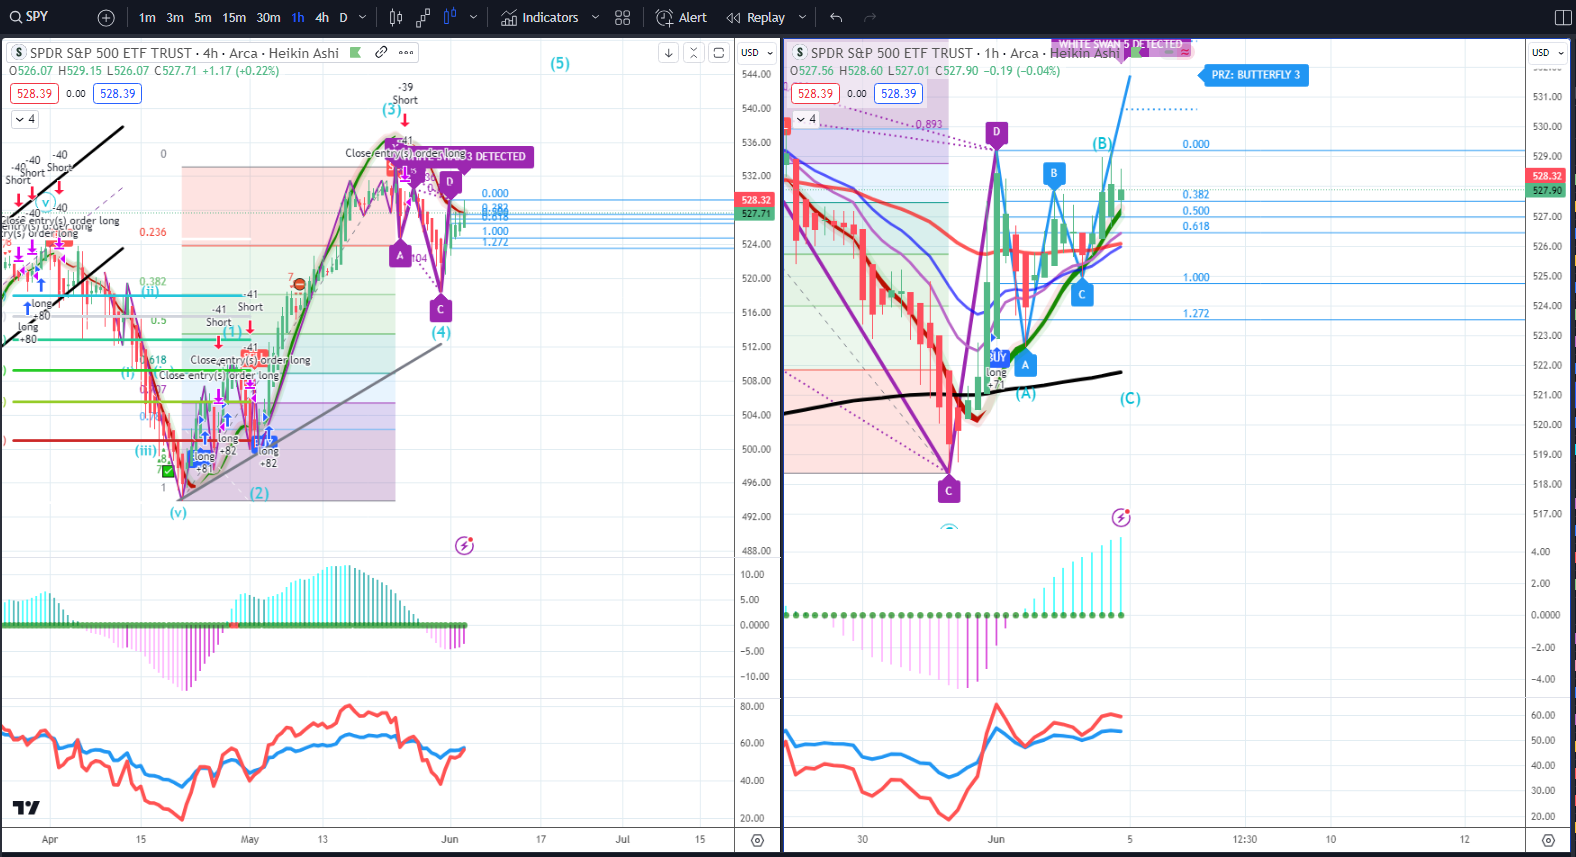Image resolution: width=1576 pixels, height=857 pixels.
Task: Click the (4) wave label on the 4h chart
Action: (x=441, y=333)
